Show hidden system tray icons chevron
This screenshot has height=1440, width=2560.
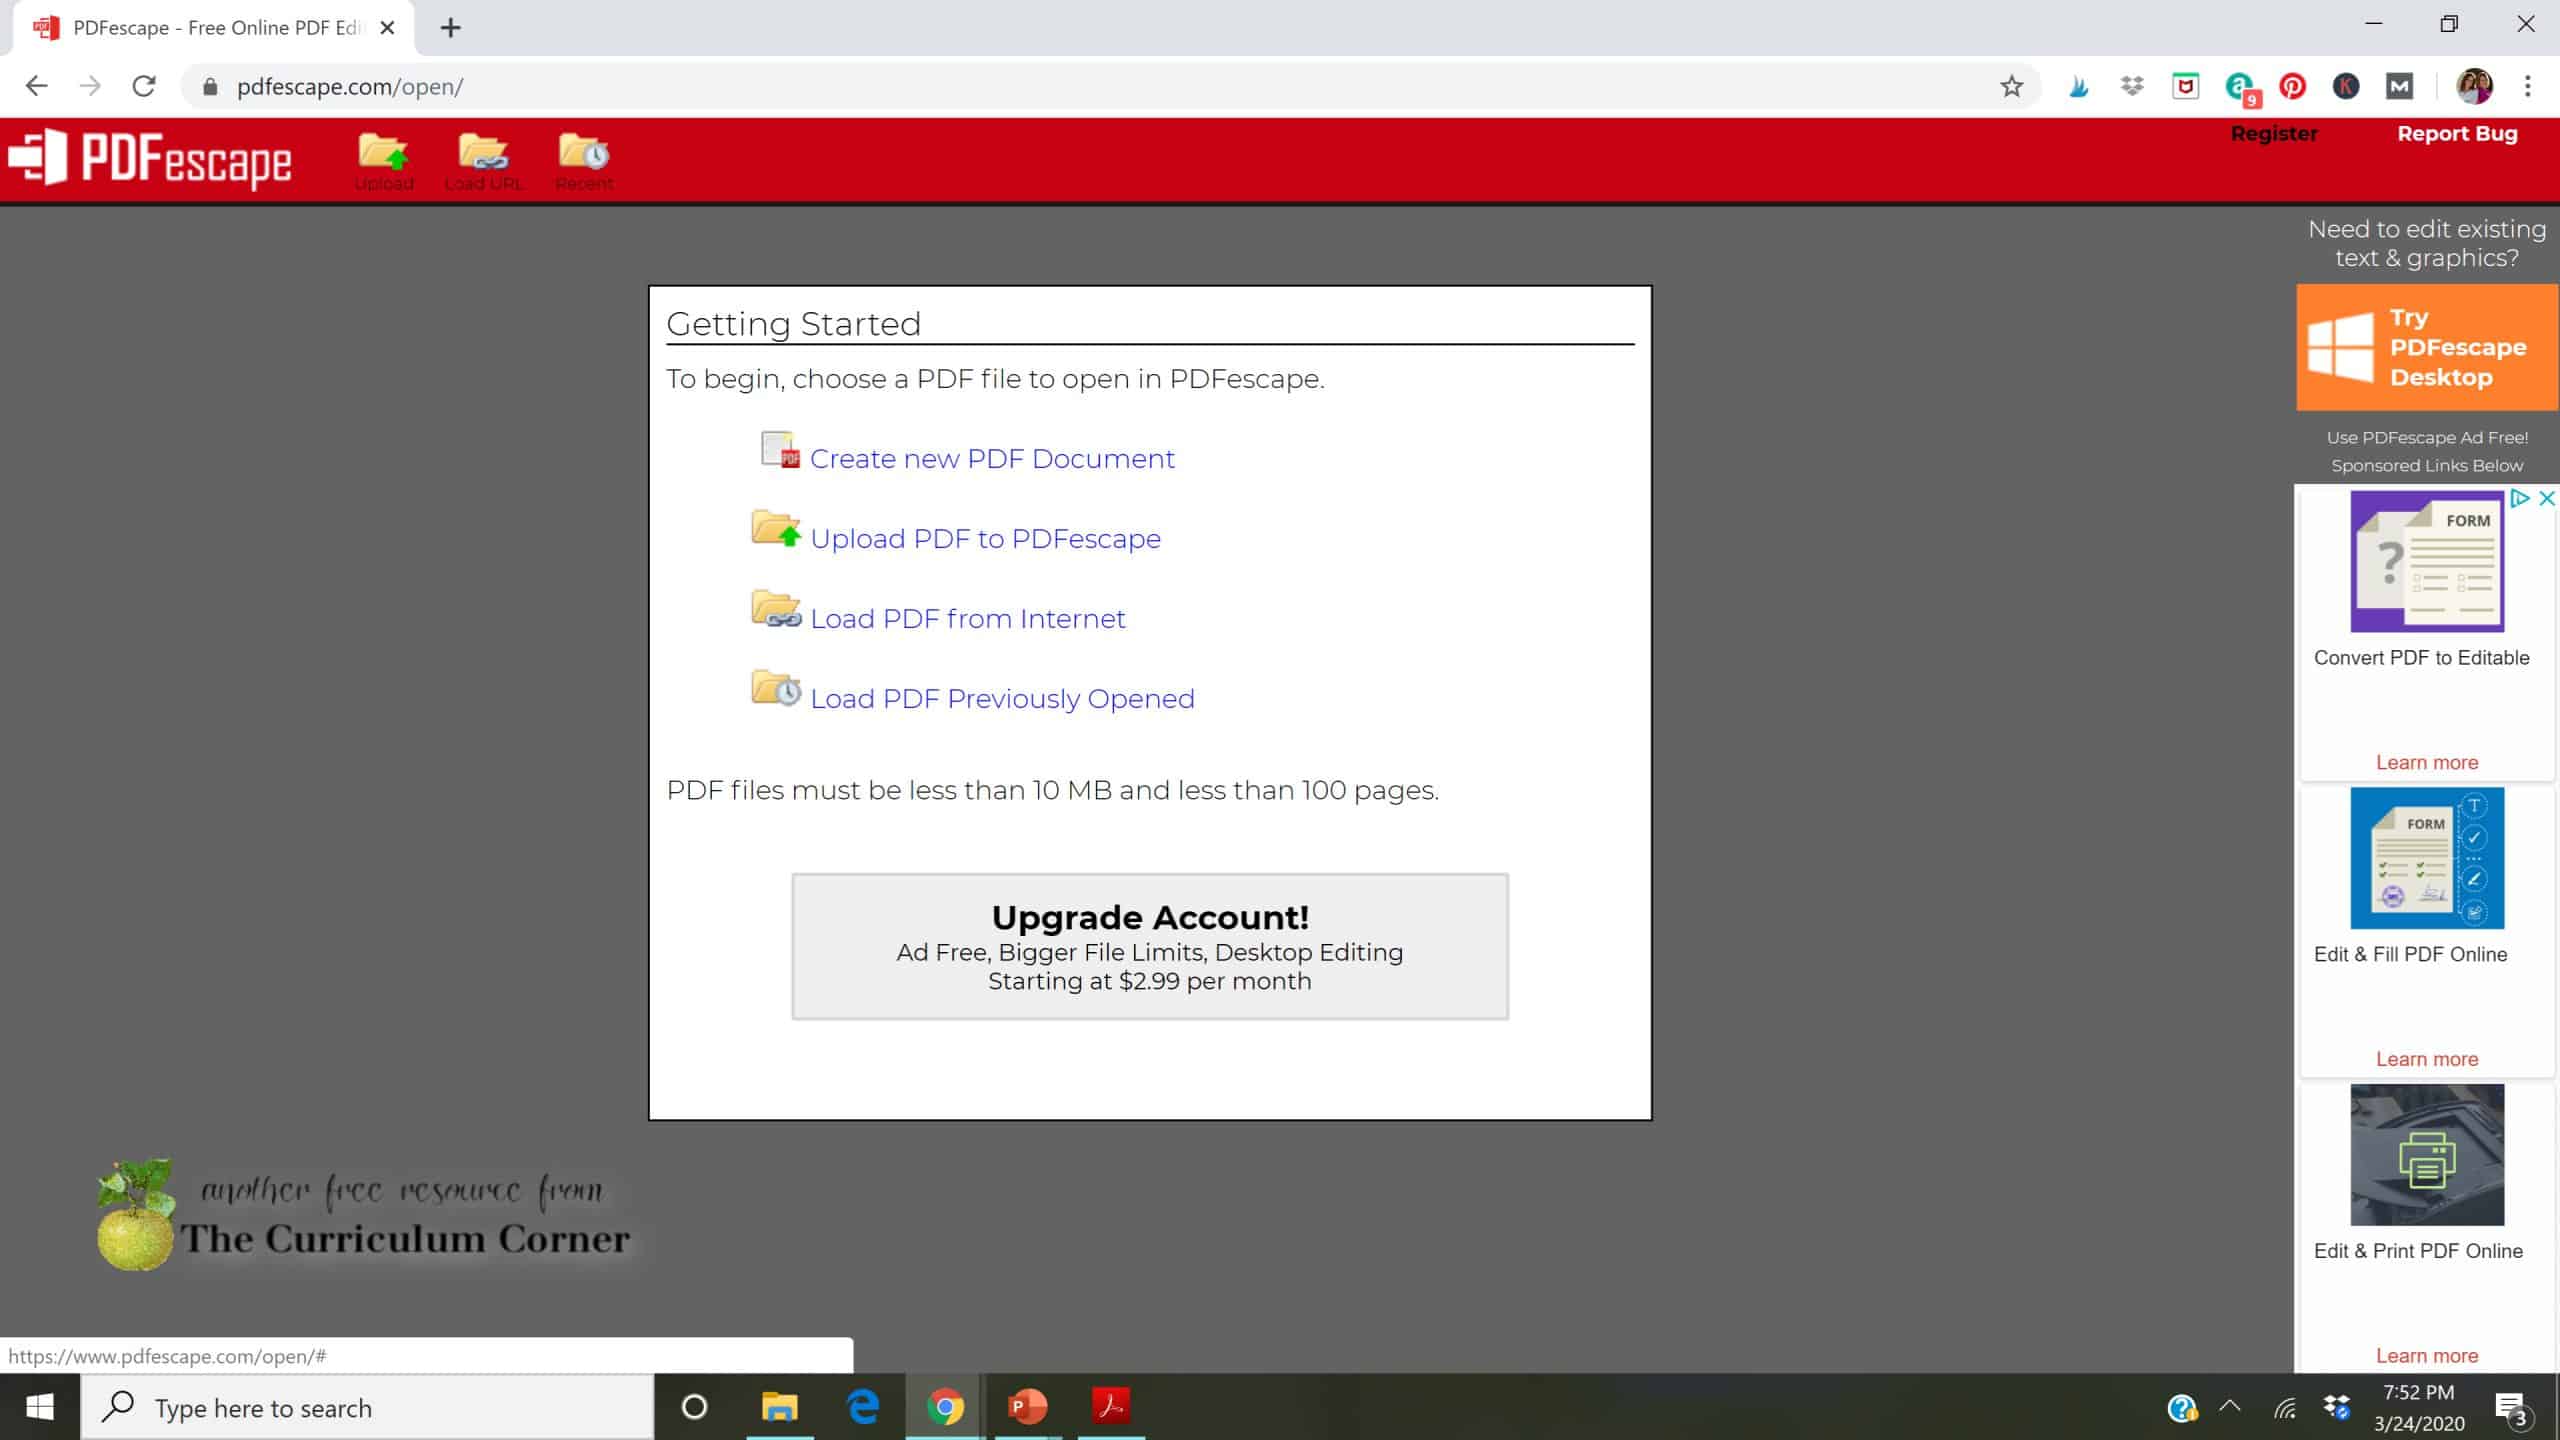[2230, 1407]
